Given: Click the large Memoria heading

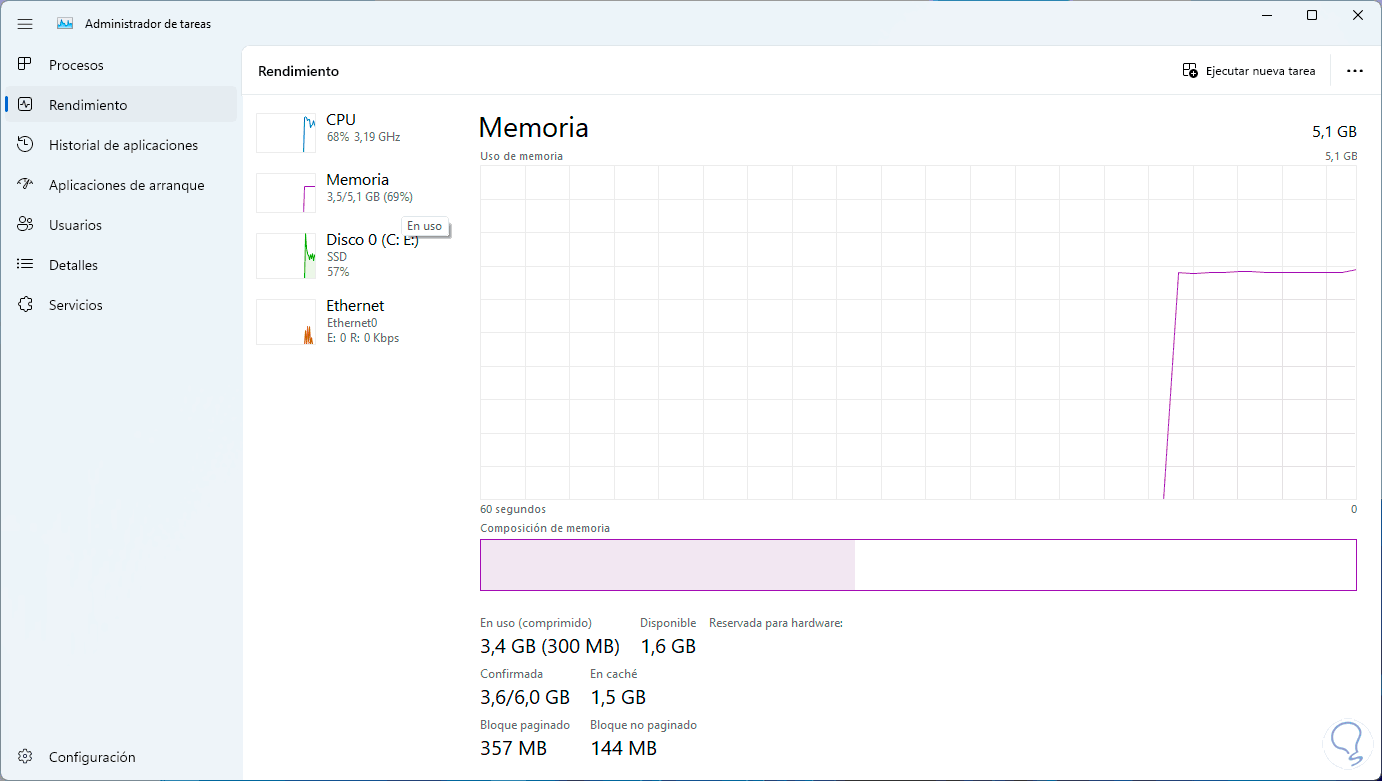Looking at the screenshot, I should click(x=534, y=128).
